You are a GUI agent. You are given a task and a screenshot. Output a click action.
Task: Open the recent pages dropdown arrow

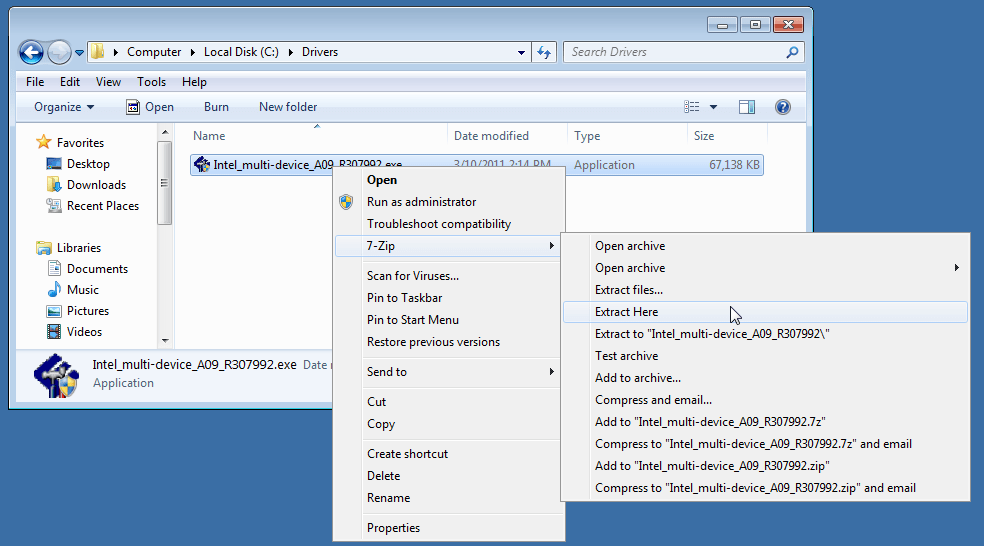click(79, 53)
